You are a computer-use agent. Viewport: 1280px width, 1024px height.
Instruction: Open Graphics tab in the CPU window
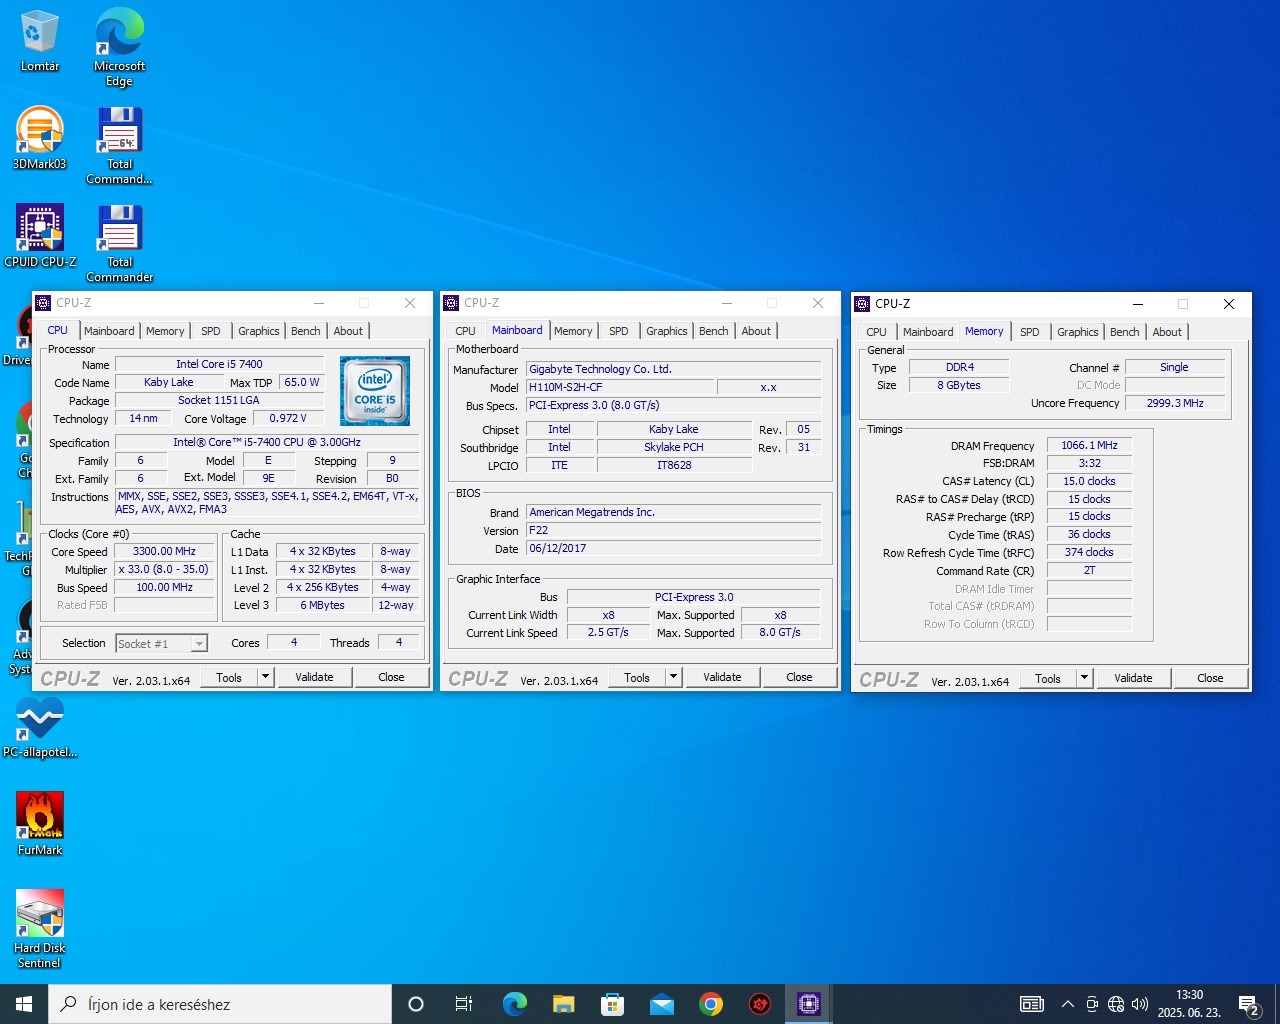click(259, 331)
